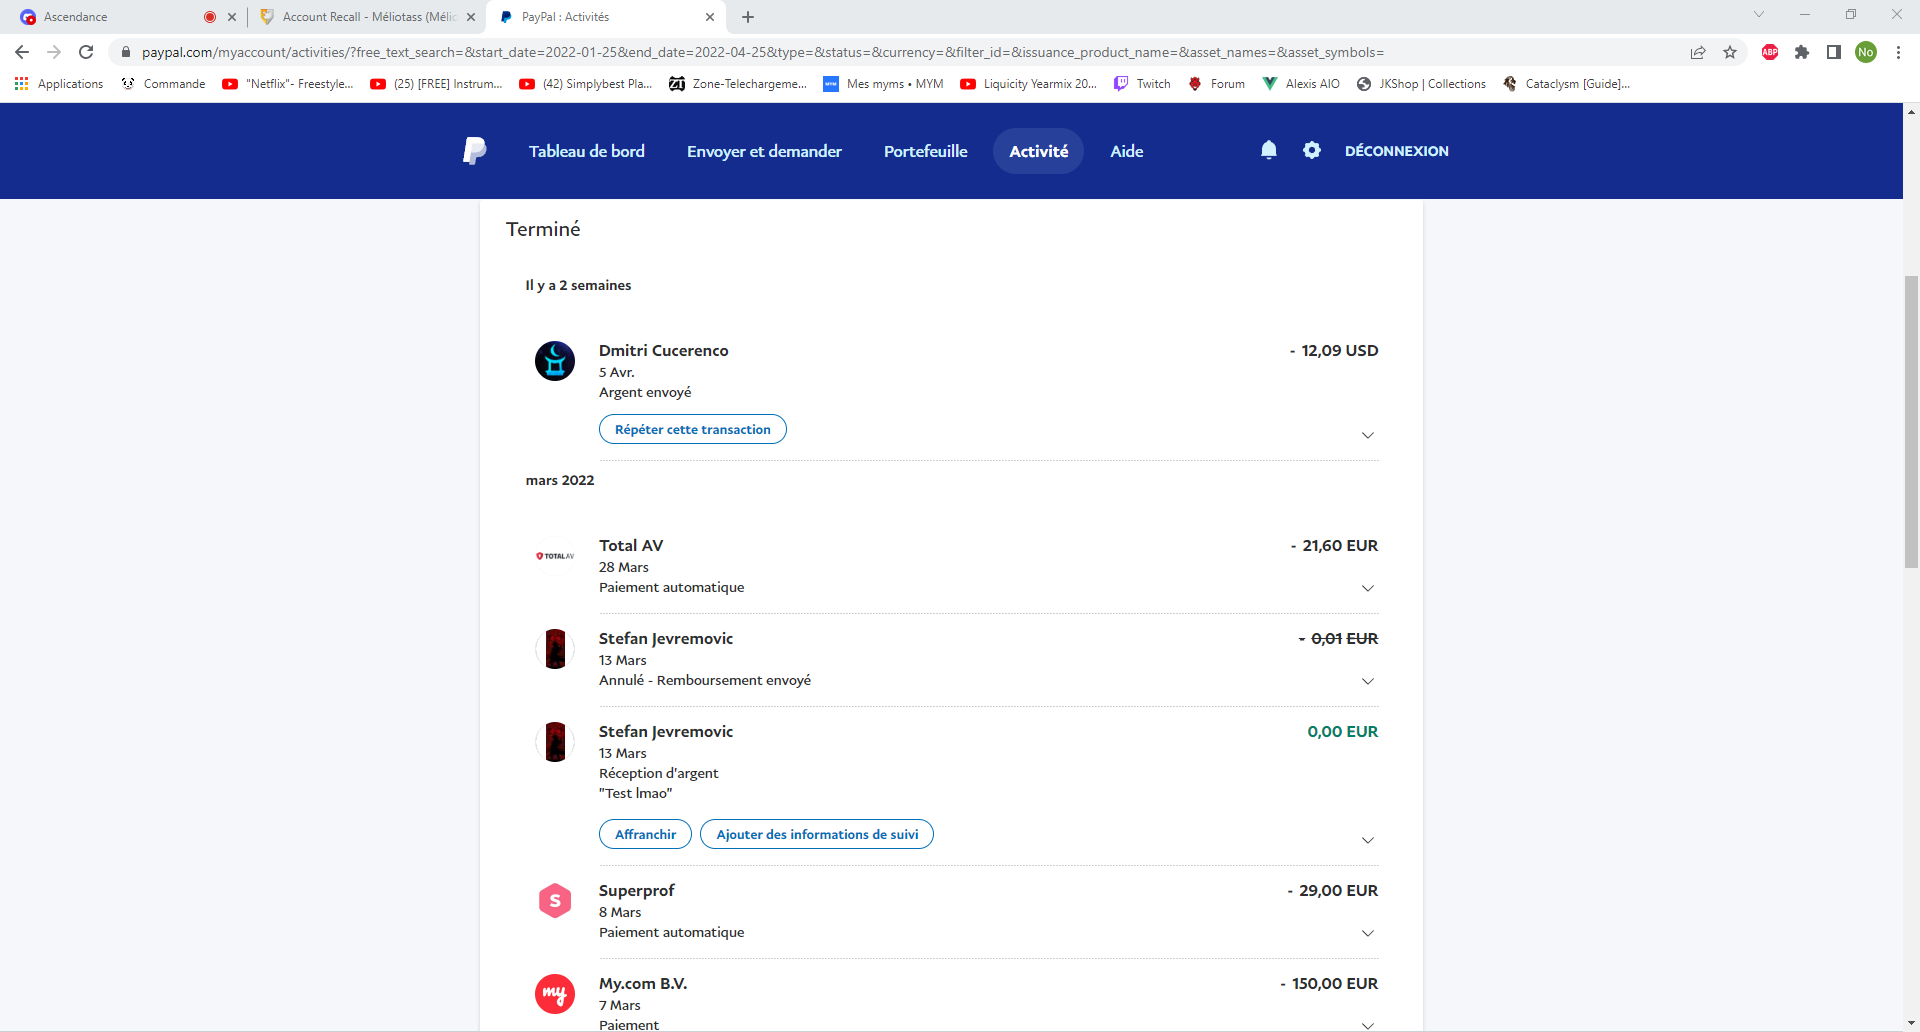The image size is (1920, 1032).
Task: Expand the cancelled Stefan Jevremovic refund details
Action: (1368, 681)
